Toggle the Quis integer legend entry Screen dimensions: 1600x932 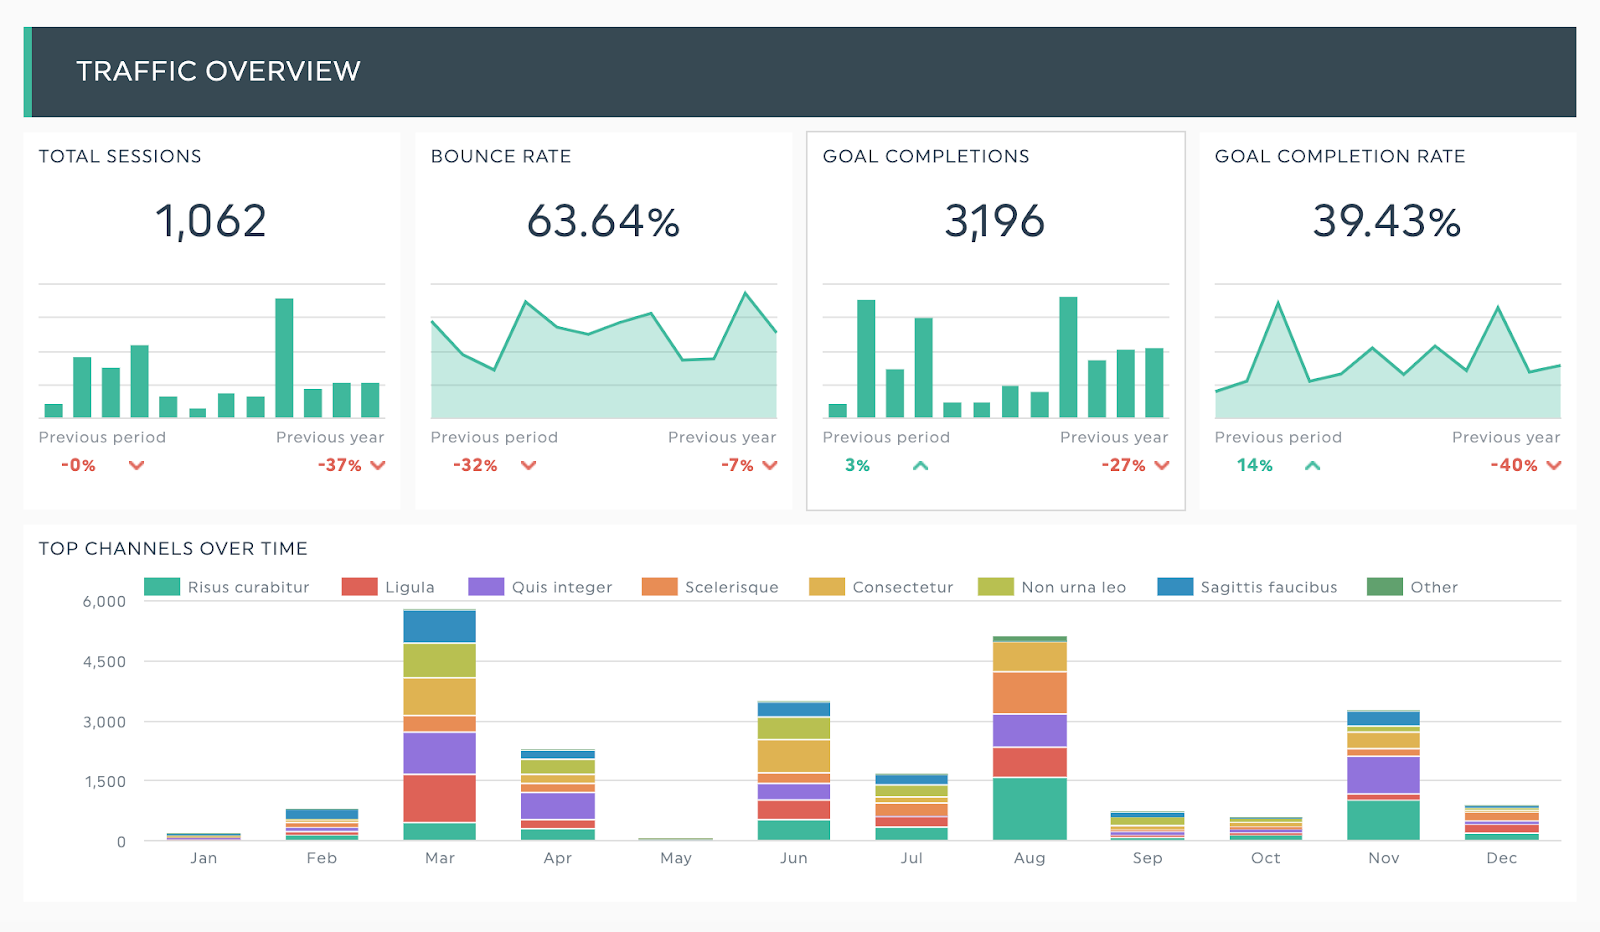tap(540, 587)
